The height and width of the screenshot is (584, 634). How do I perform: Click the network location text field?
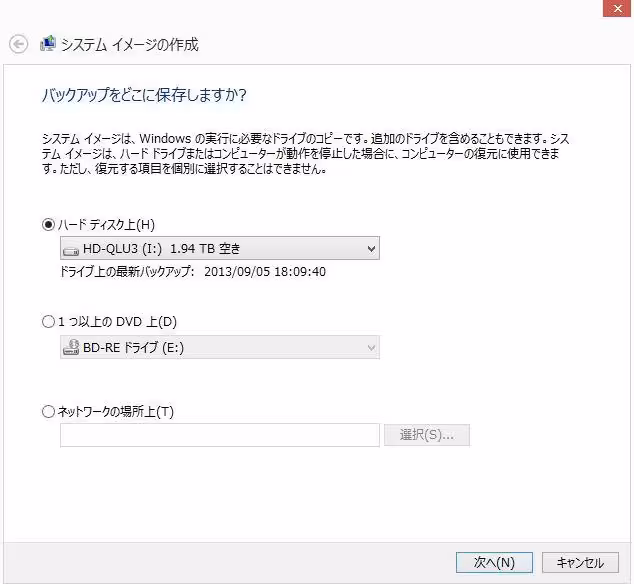point(219,435)
